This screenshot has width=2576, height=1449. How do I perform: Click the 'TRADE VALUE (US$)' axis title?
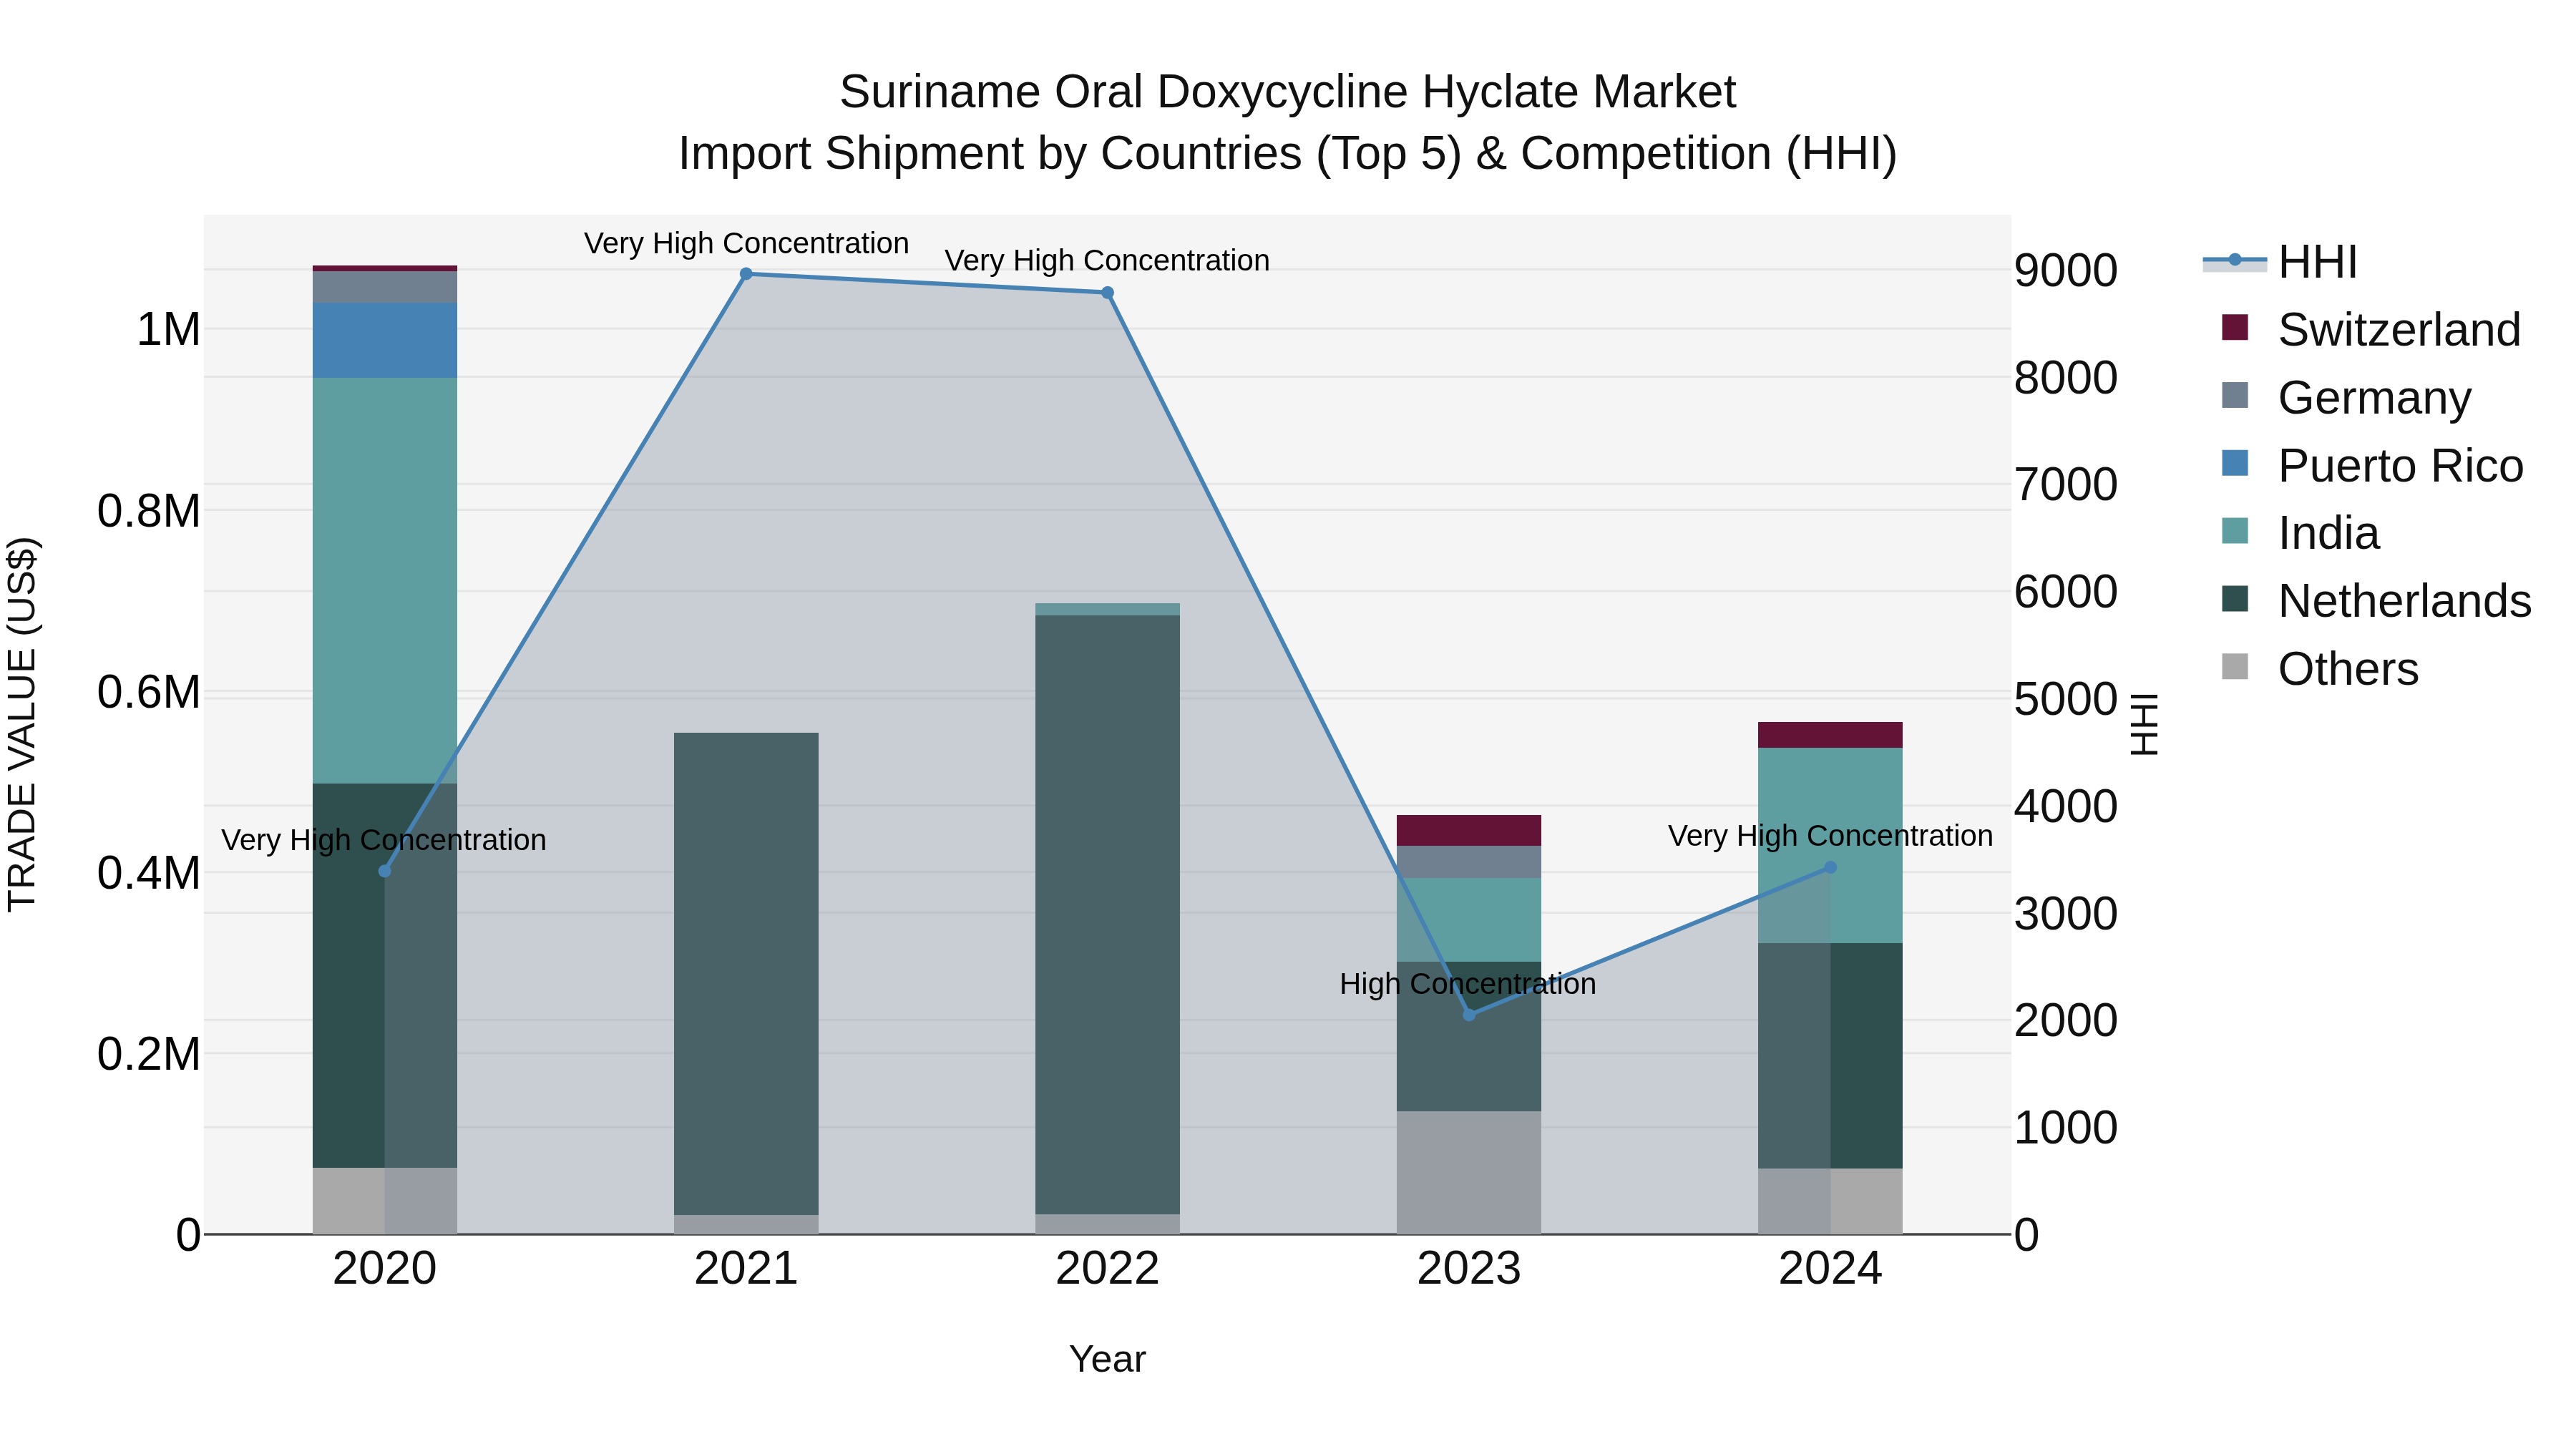[x=22, y=724]
